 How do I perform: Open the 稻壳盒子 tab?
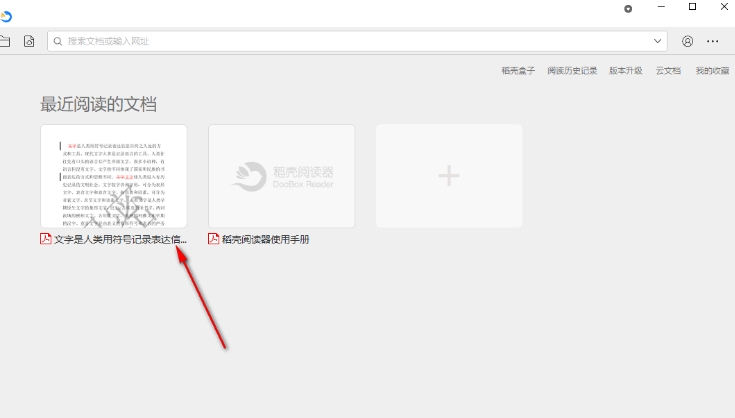pos(518,71)
